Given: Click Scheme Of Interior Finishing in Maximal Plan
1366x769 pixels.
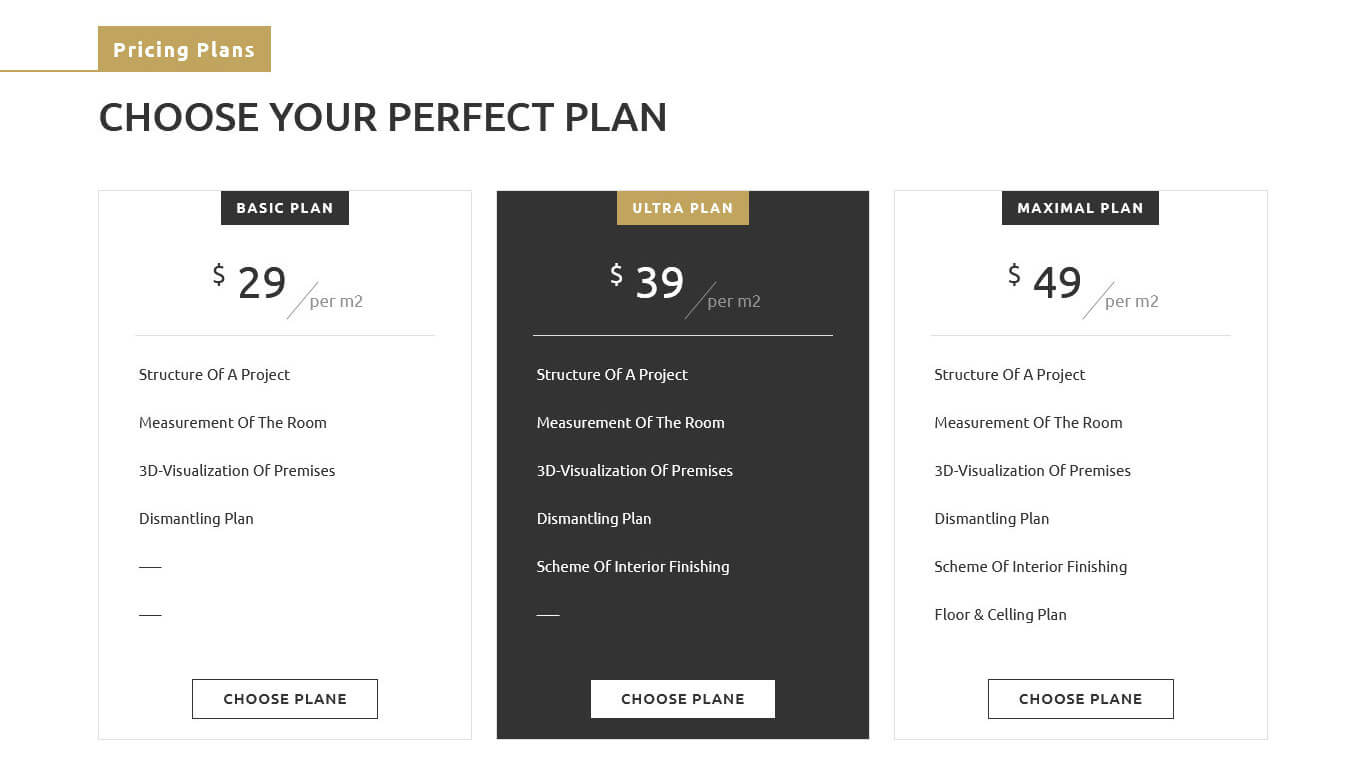Looking at the screenshot, I should [x=1030, y=567].
